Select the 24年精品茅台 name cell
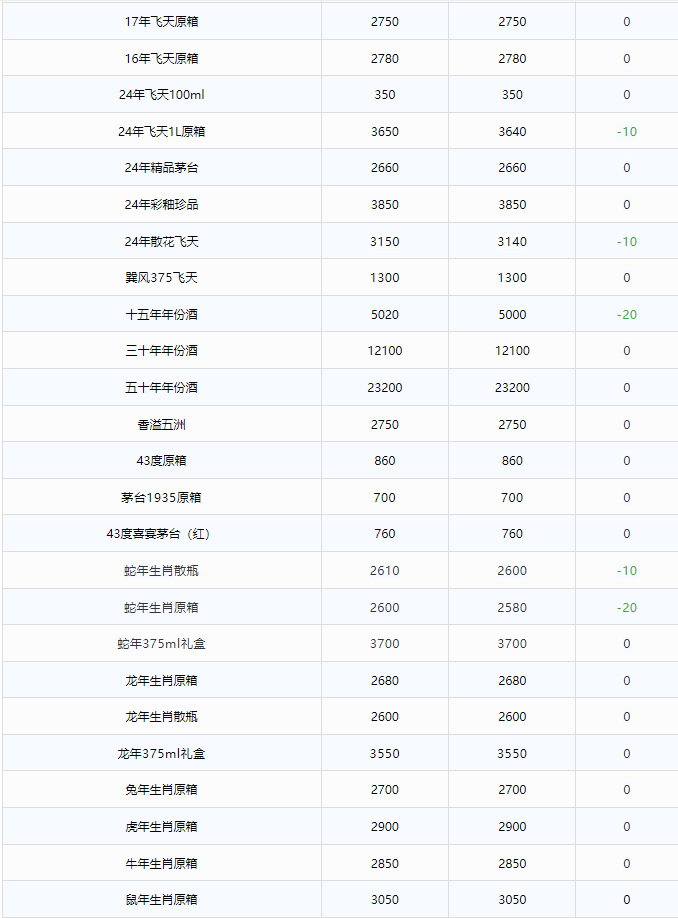The image size is (678, 918). click(162, 168)
